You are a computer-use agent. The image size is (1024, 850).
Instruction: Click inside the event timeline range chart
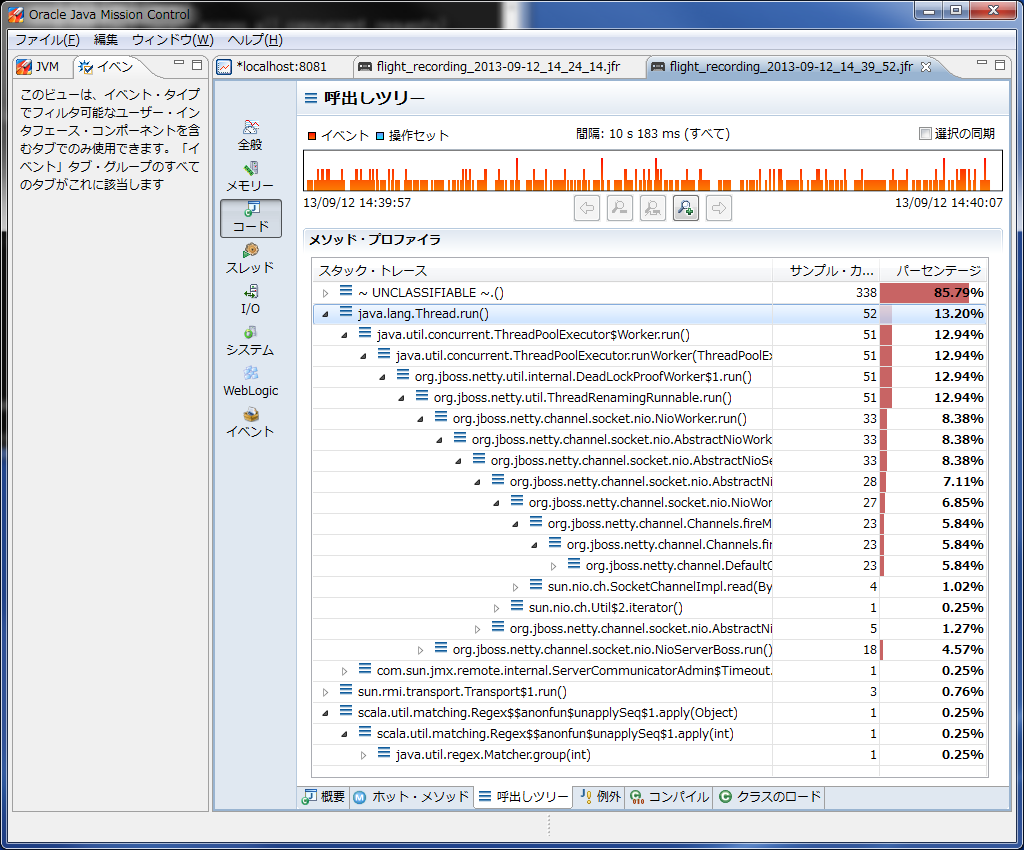[652, 170]
